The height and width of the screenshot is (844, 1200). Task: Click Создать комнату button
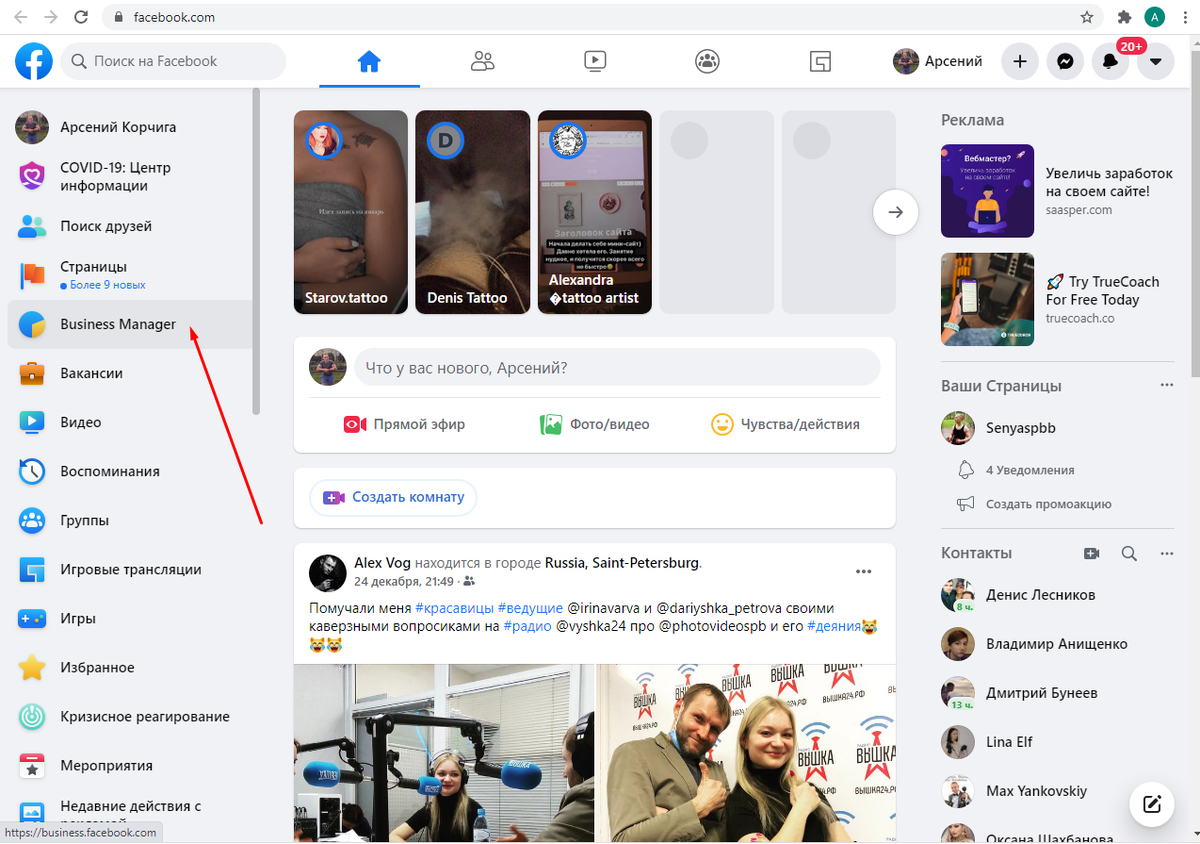point(394,497)
